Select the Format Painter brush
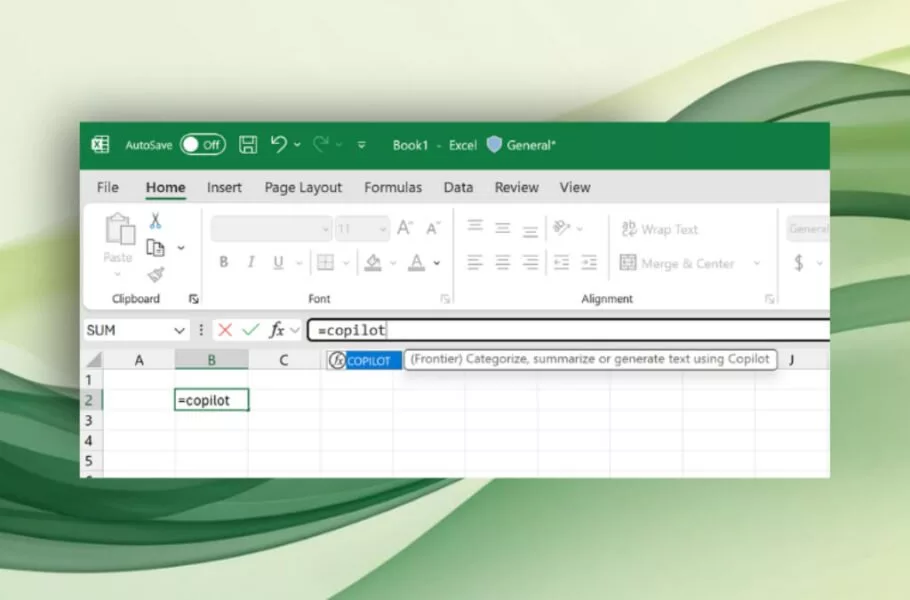910x600 pixels. (156, 274)
